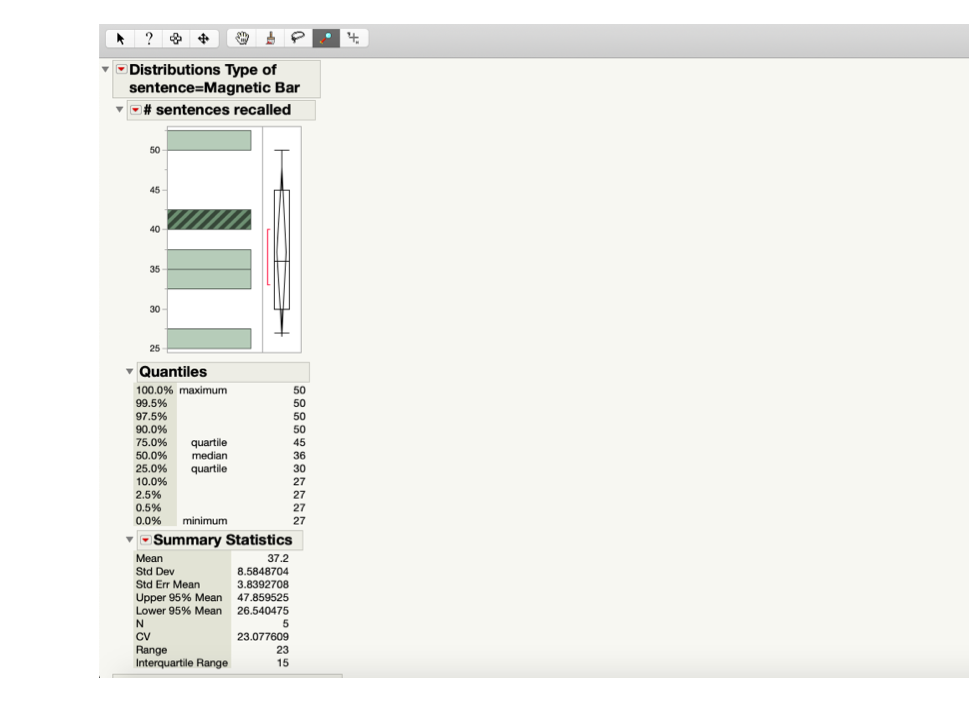Select the four-way Move tool
Image resolution: width=969 pixels, height=707 pixels.
pos(204,38)
